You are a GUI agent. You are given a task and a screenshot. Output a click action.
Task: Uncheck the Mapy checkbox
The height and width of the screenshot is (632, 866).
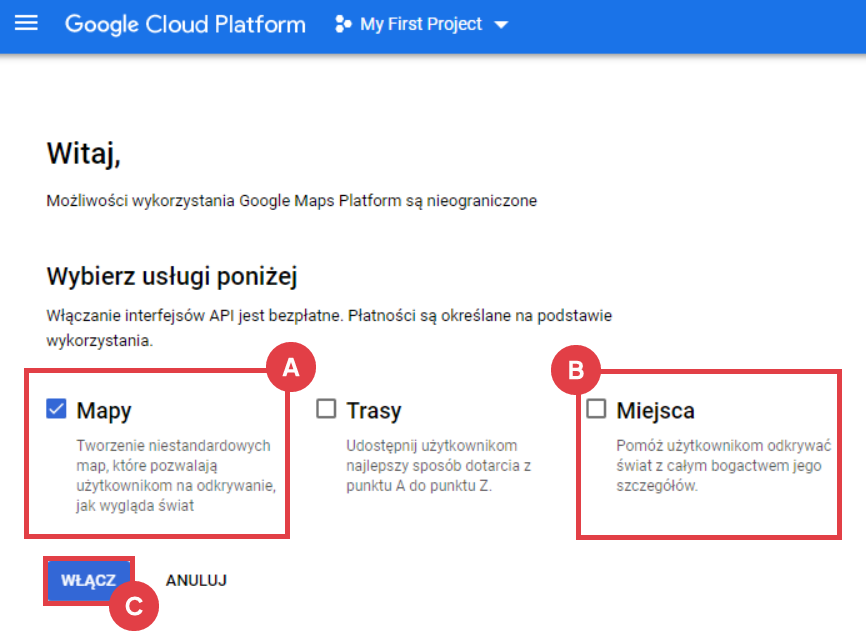point(56,408)
